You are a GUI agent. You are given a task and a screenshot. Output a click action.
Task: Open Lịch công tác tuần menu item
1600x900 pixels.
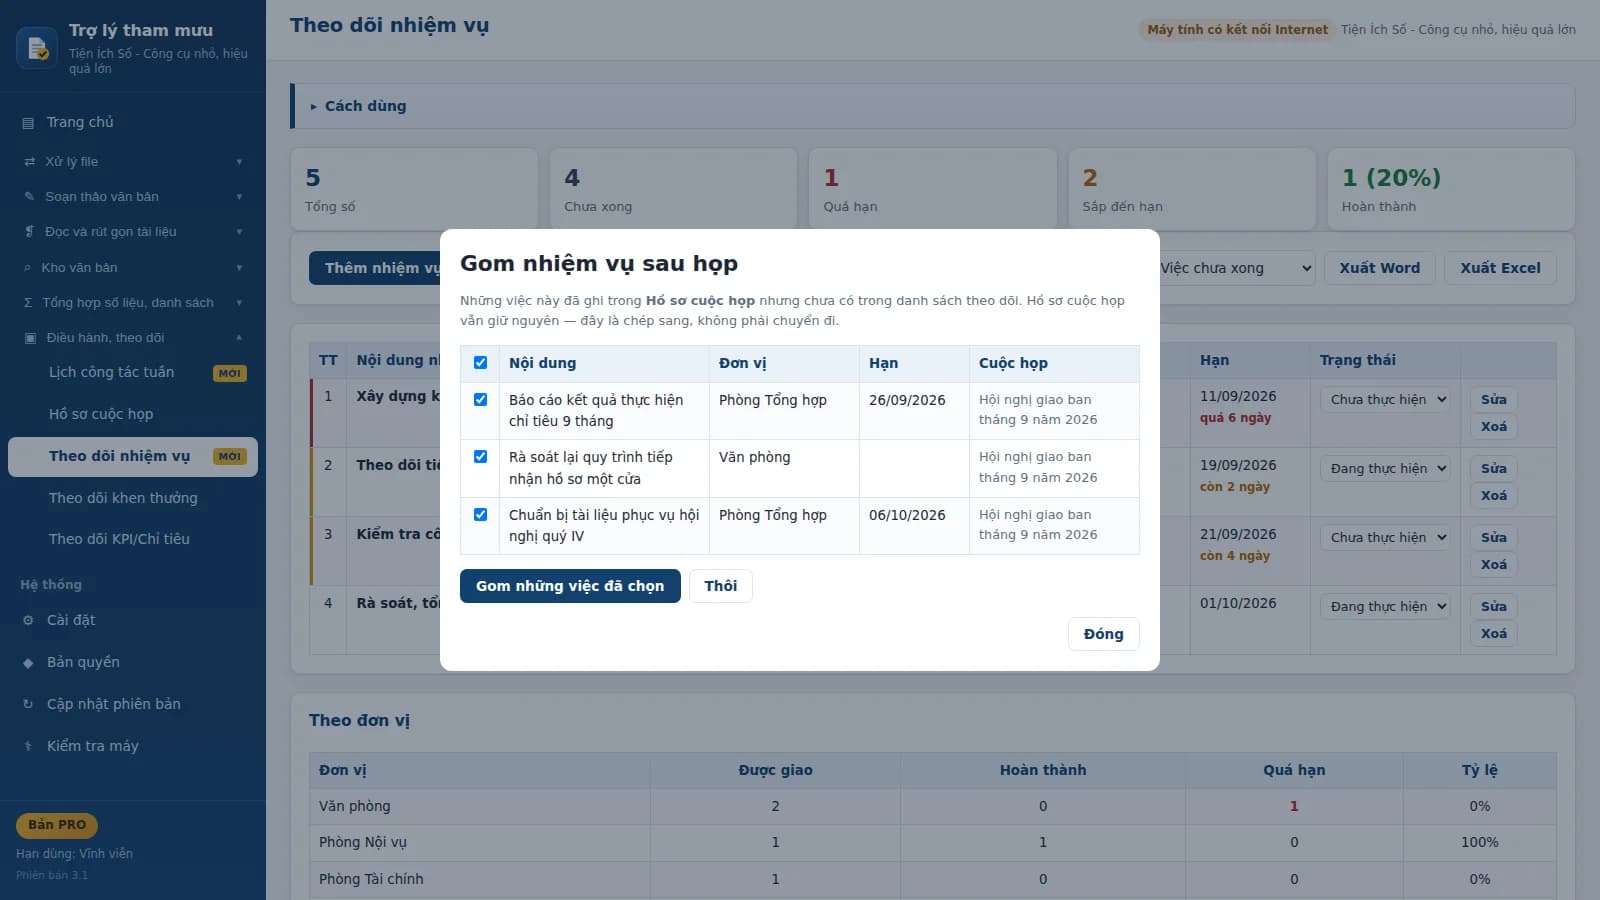click(133, 373)
